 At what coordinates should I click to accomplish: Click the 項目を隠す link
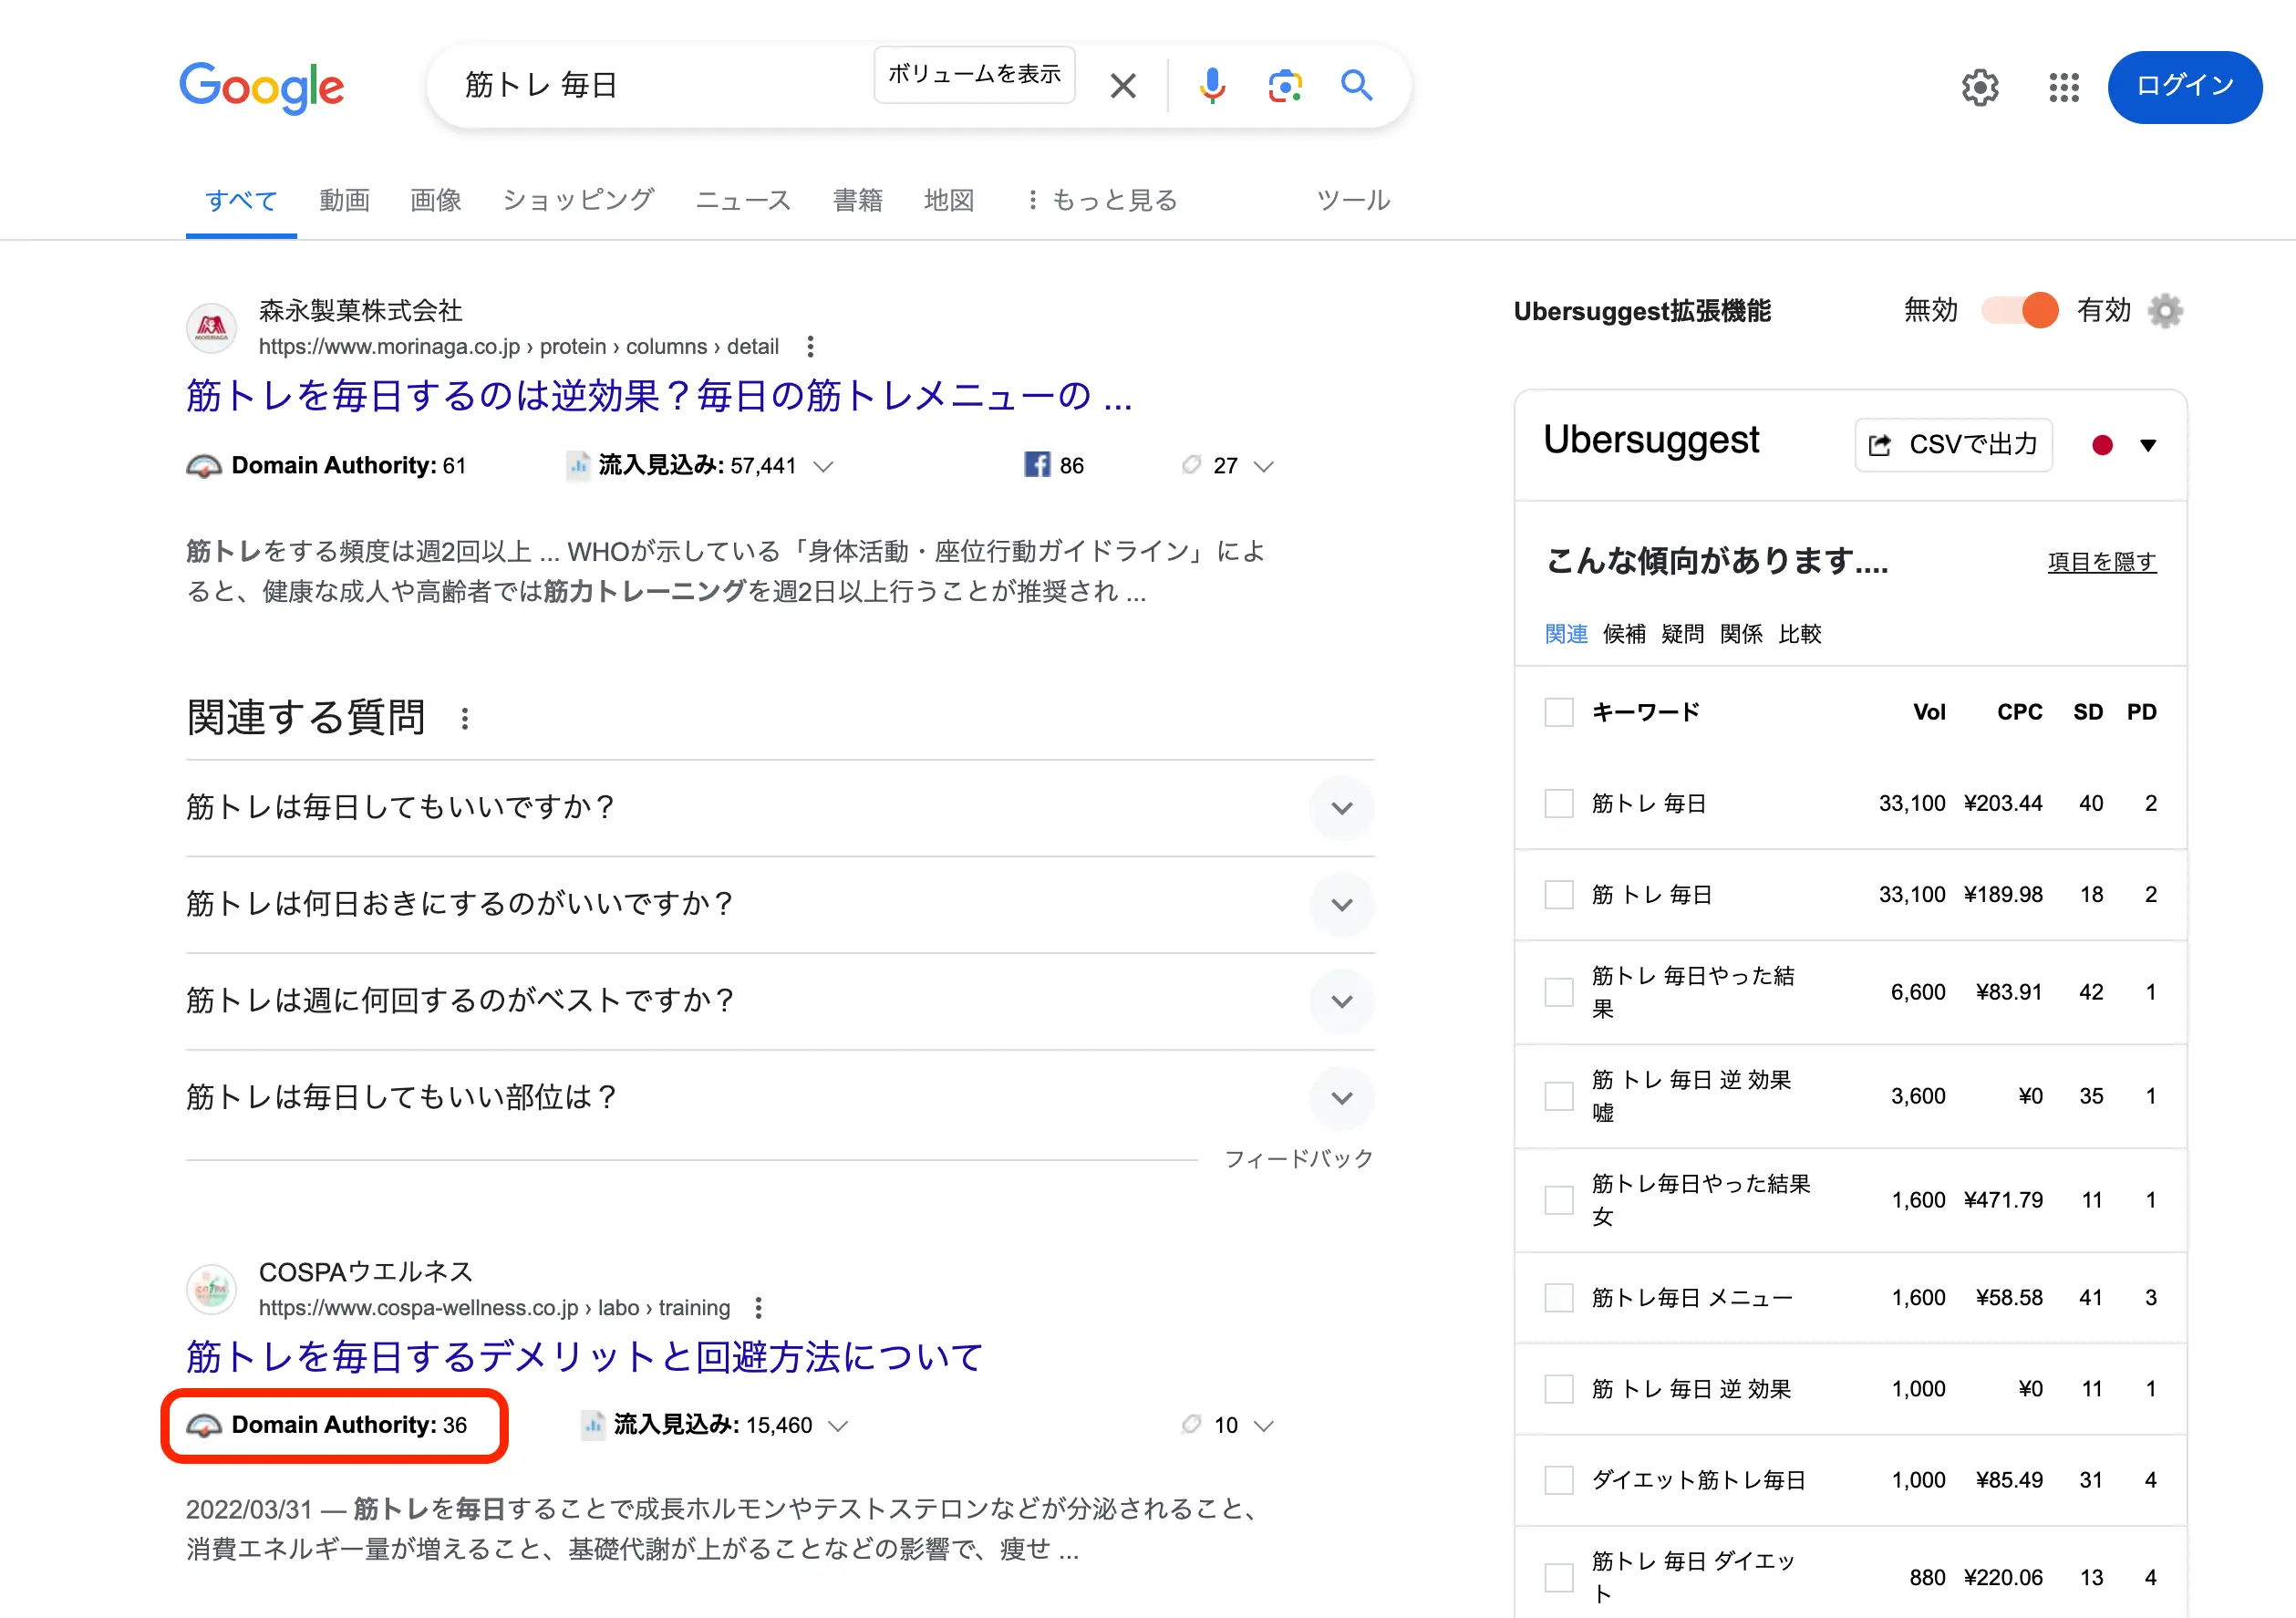click(x=2102, y=562)
